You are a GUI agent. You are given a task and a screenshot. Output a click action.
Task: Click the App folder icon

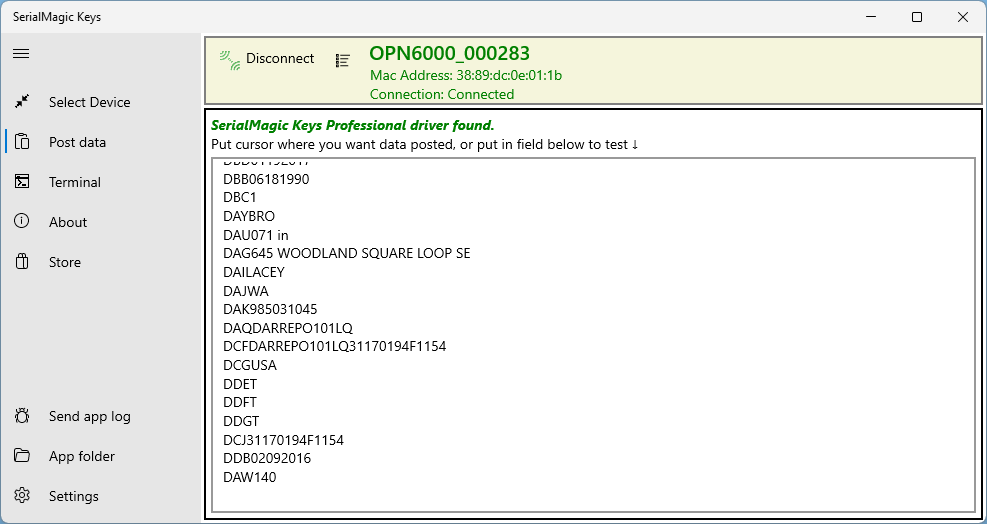pyautogui.click(x=22, y=455)
